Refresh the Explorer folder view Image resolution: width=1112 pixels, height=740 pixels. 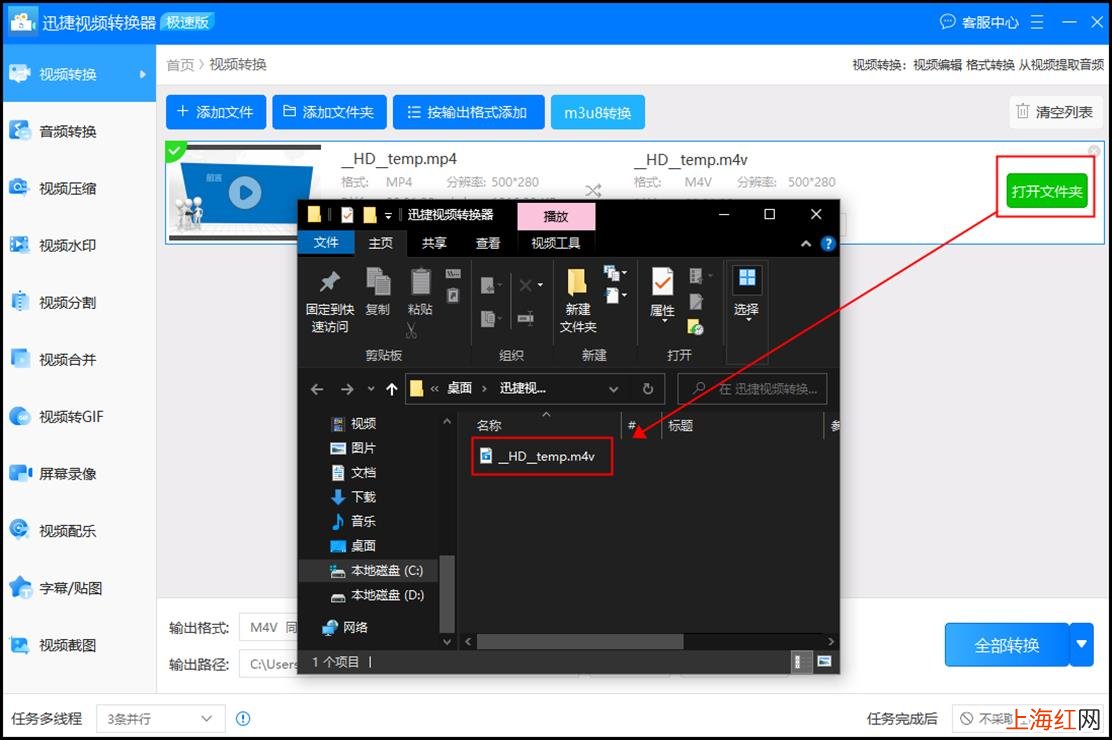pos(647,389)
